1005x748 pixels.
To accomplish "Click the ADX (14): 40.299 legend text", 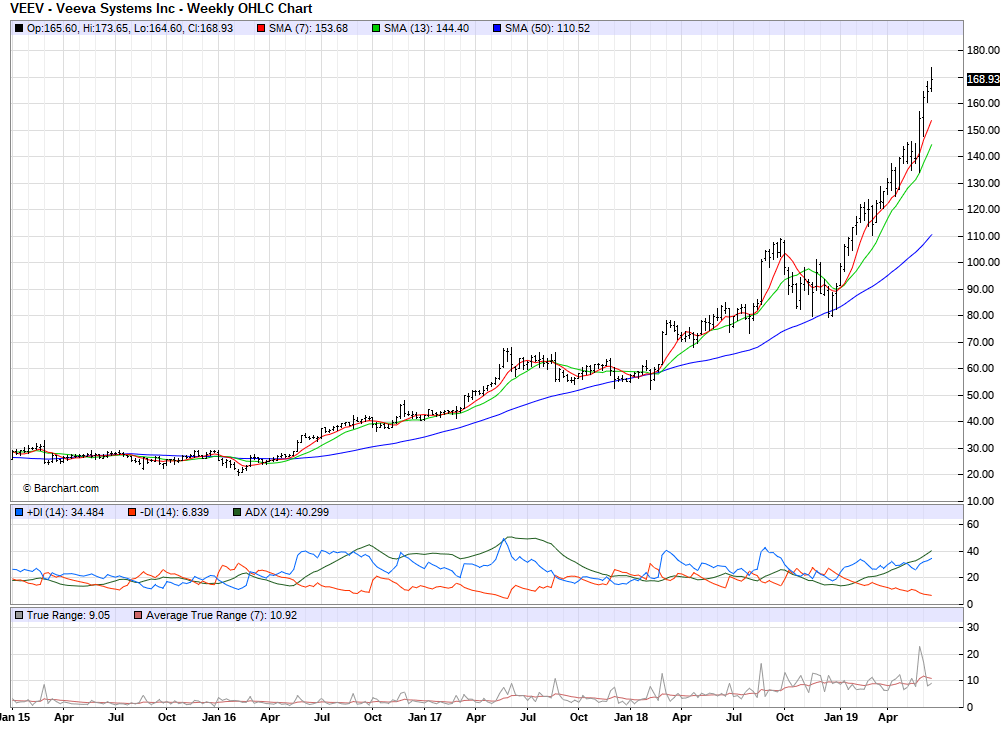I will (x=288, y=512).
